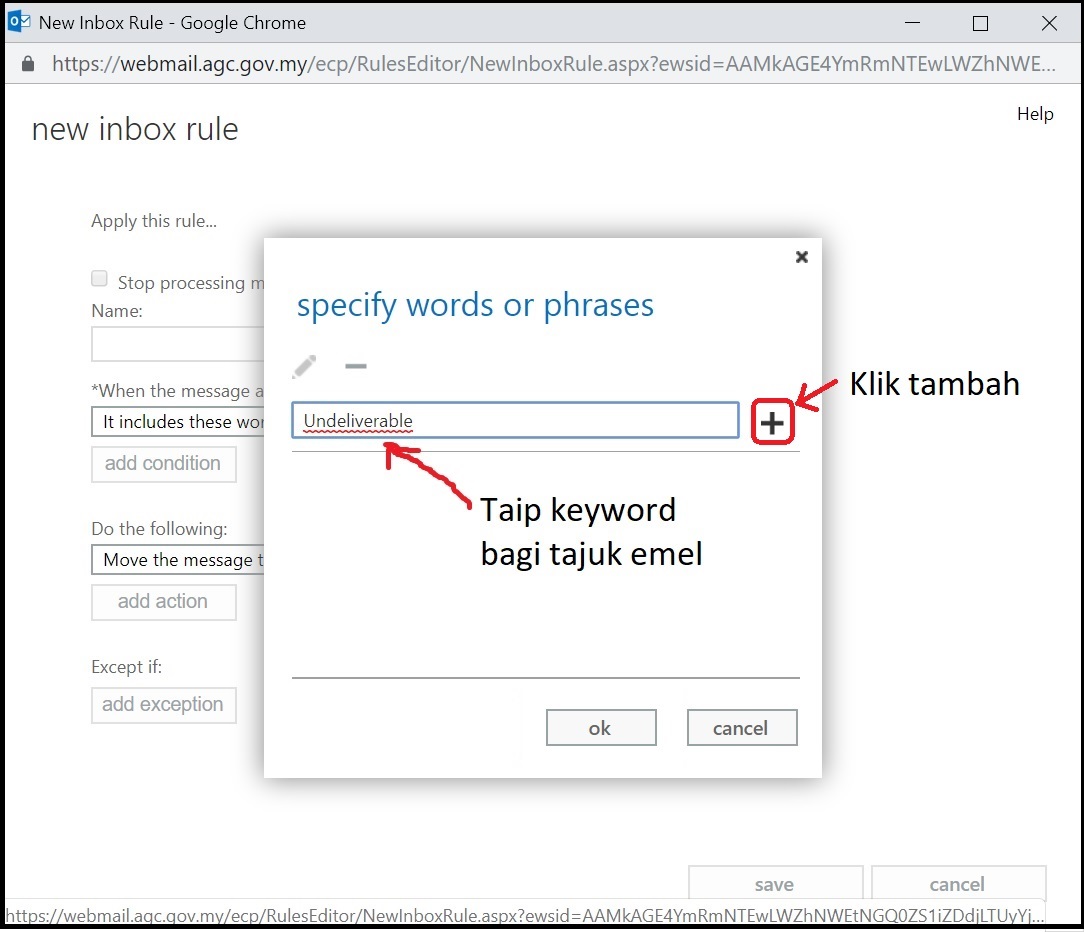Expand the 'Move the message to' dropdown

pyautogui.click(x=178, y=560)
